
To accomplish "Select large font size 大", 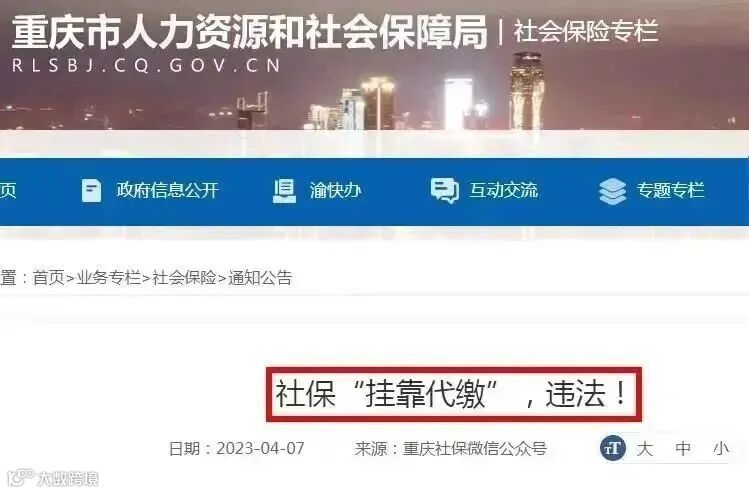I will pyautogui.click(x=644, y=449).
